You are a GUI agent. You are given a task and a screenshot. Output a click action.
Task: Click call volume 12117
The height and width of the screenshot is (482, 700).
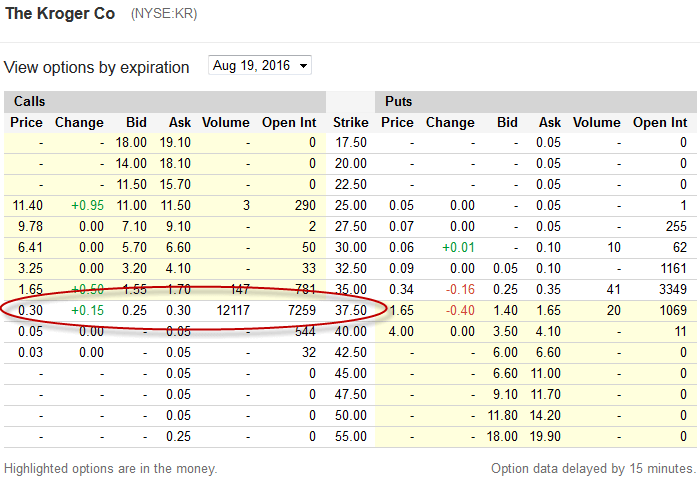point(233,310)
